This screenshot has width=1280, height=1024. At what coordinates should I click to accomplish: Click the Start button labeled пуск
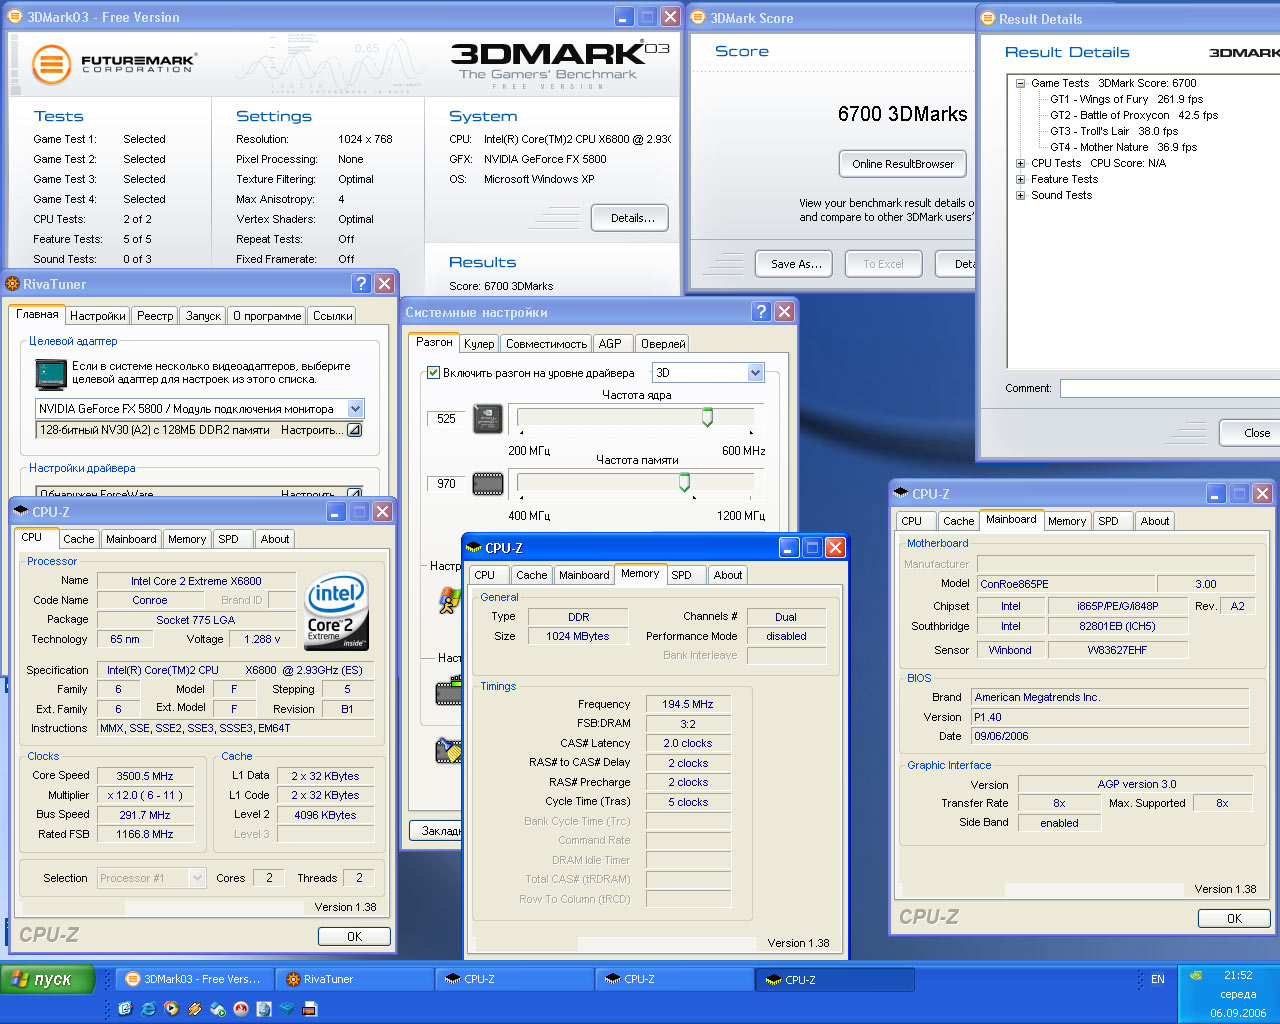coord(47,979)
